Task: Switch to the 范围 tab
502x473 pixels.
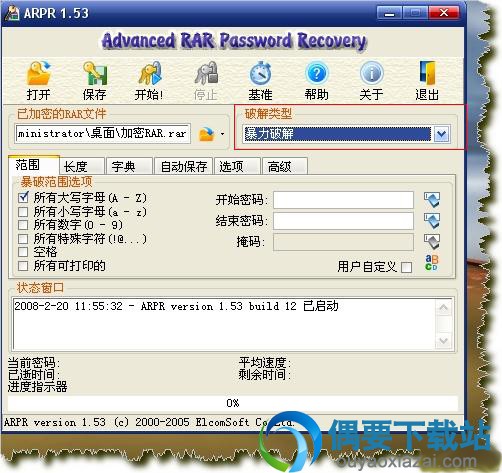Action: coord(34,165)
